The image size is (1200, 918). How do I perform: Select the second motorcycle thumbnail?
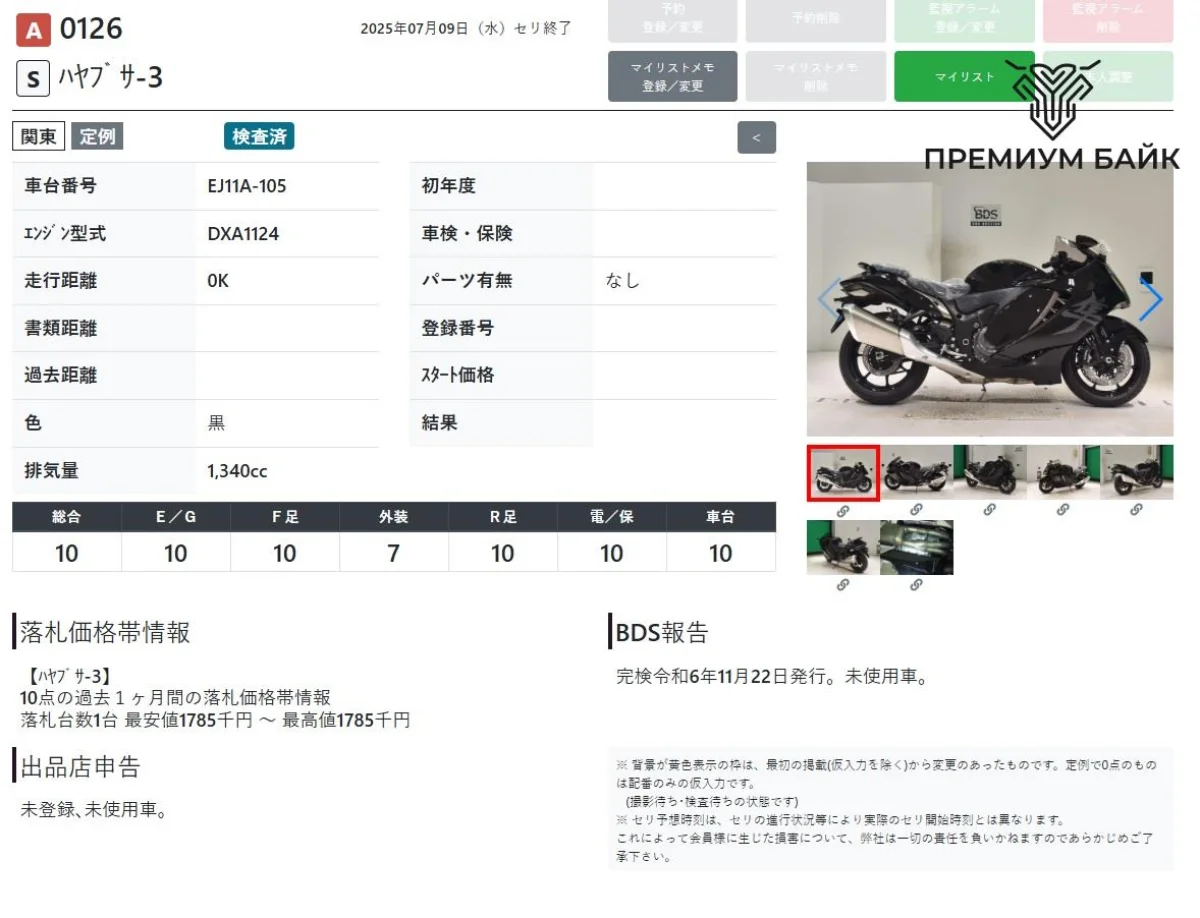916,473
